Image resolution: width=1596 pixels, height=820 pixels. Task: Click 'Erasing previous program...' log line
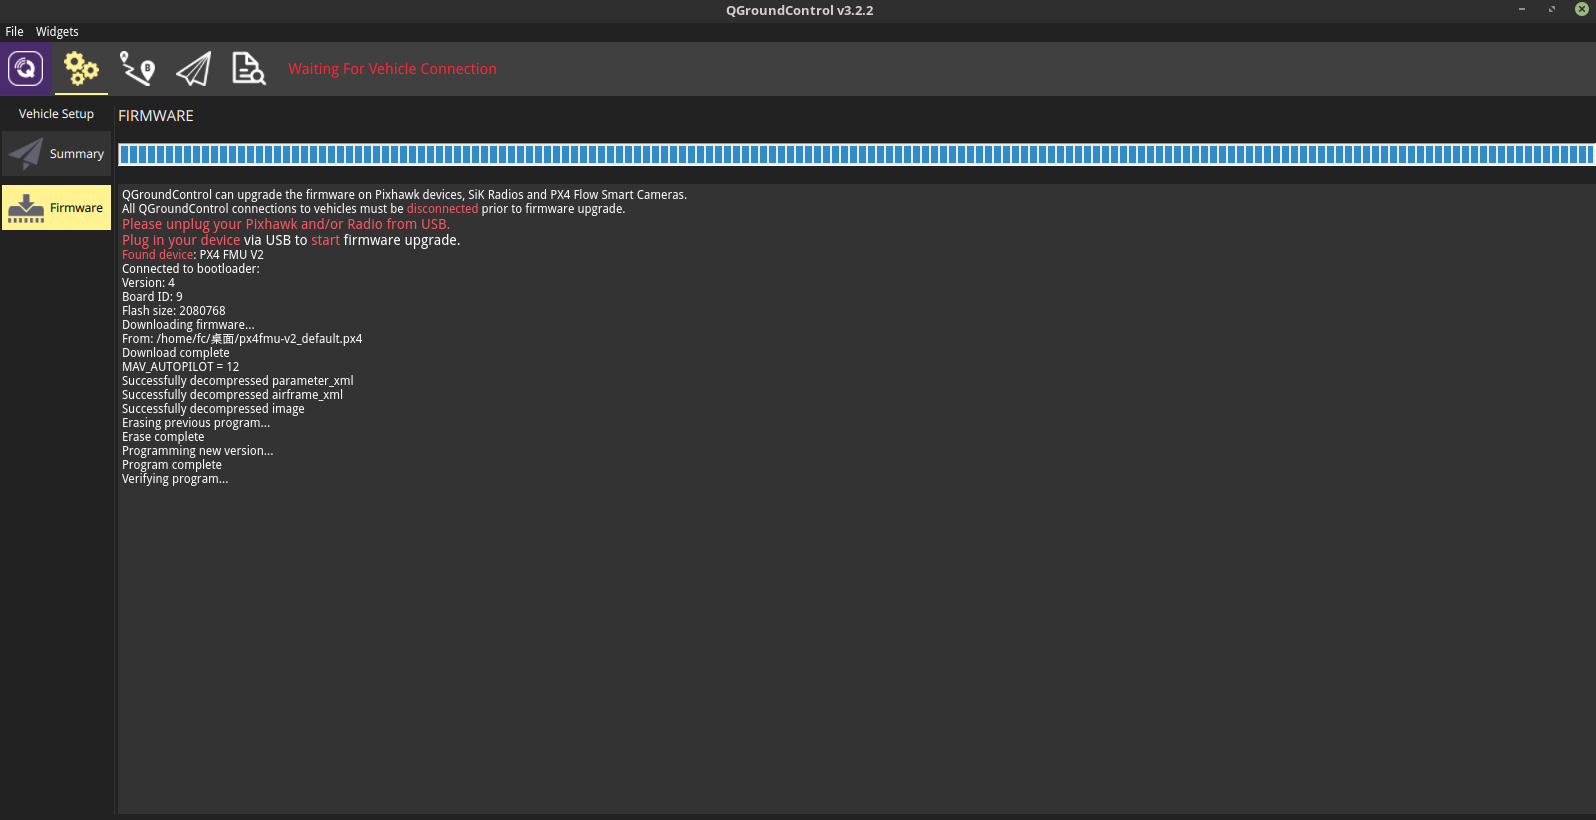tap(196, 423)
